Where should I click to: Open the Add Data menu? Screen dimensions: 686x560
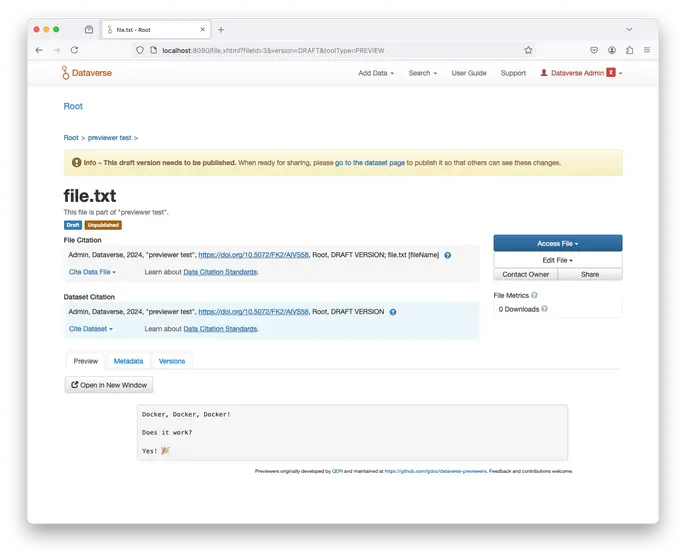click(x=376, y=73)
